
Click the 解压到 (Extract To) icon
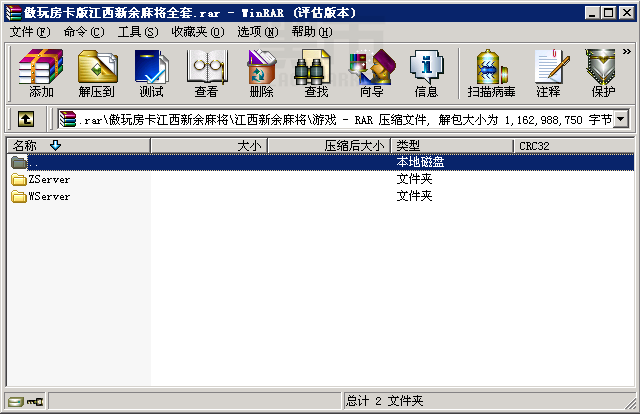coord(97,73)
